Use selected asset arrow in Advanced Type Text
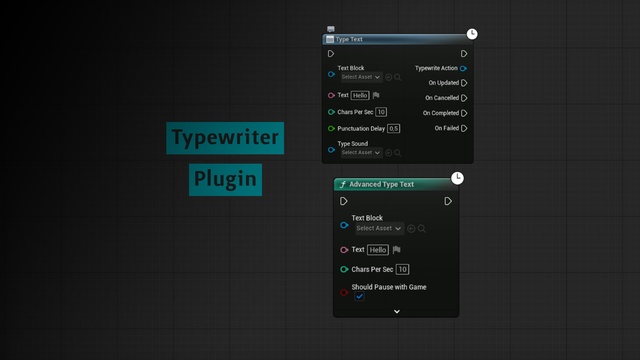 click(411, 229)
